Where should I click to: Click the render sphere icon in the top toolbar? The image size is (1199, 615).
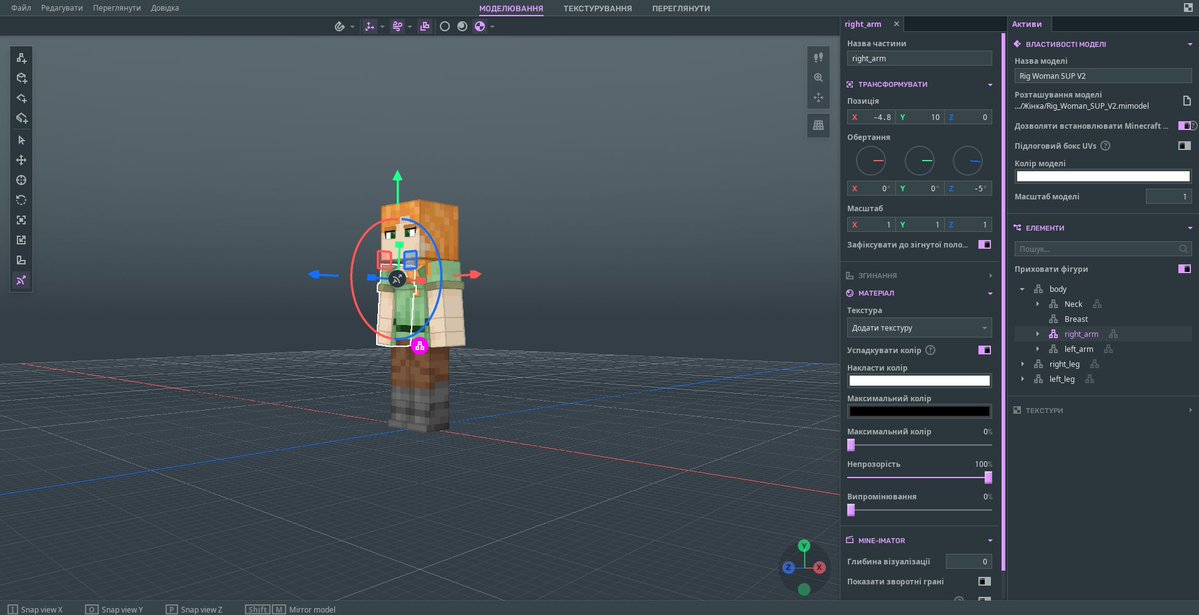tap(461, 27)
